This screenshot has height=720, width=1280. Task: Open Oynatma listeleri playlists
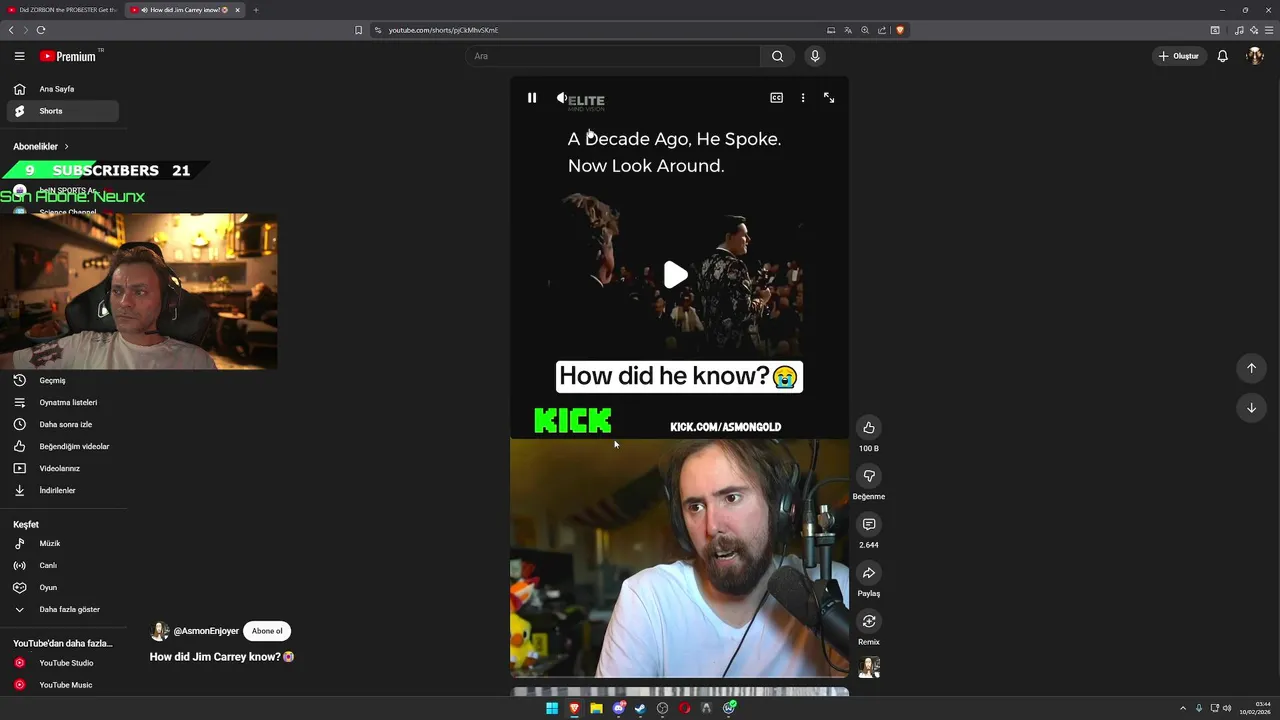click(64, 402)
